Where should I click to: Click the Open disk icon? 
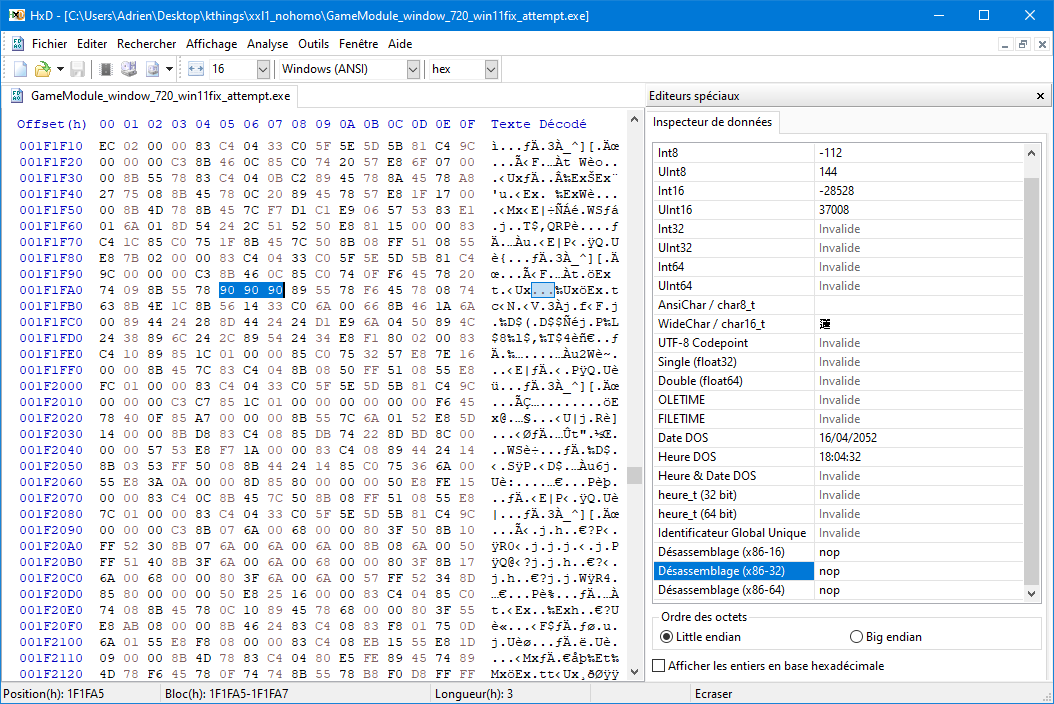tap(128, 69)
